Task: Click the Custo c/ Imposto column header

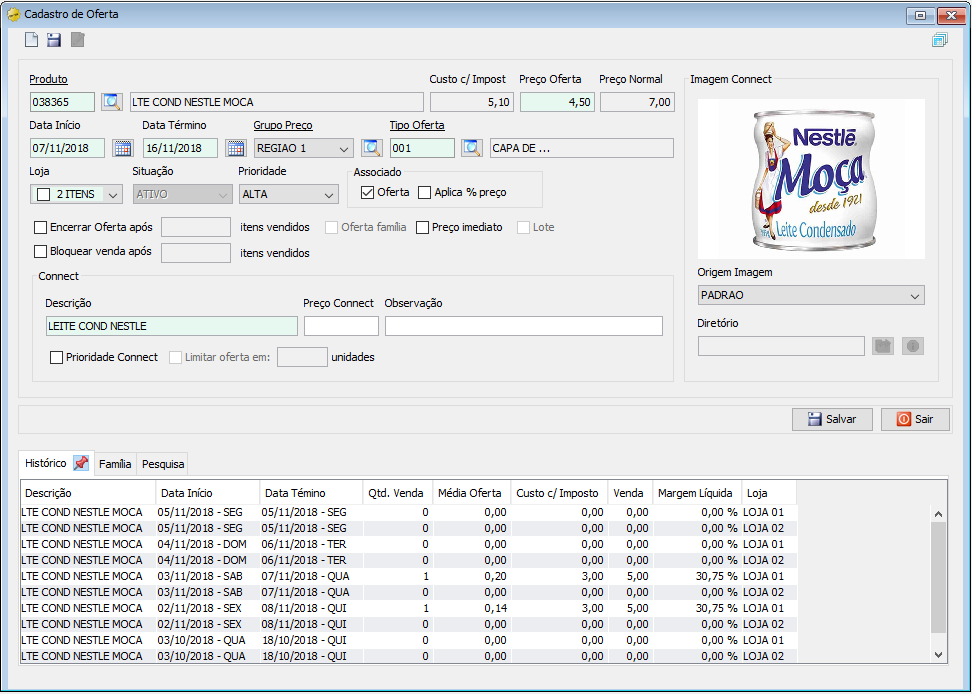Action: [x=559, y=493]
